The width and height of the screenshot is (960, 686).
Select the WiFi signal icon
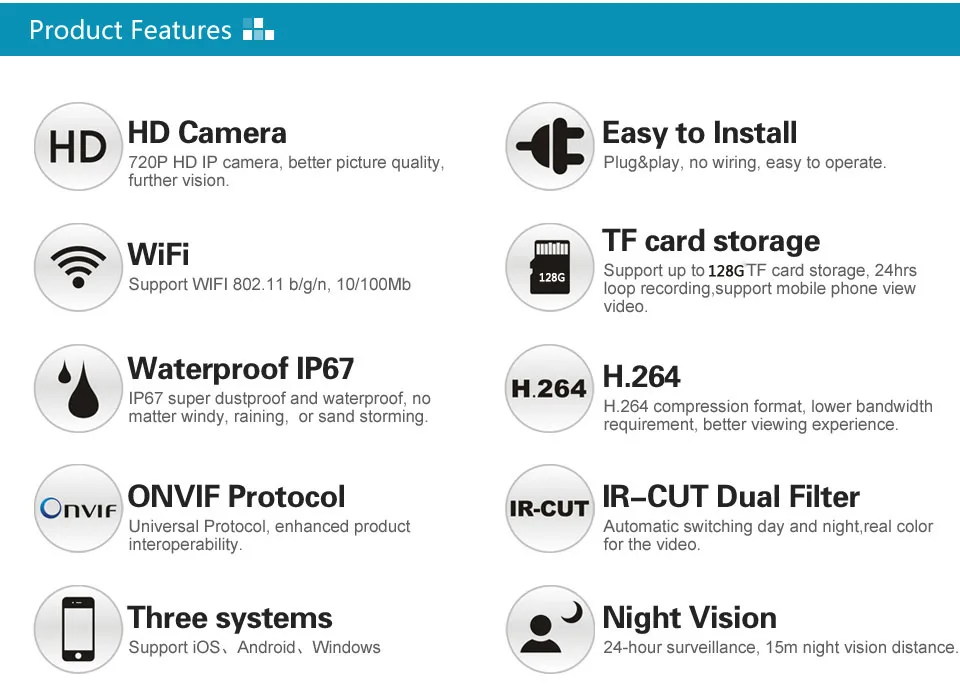78,267
